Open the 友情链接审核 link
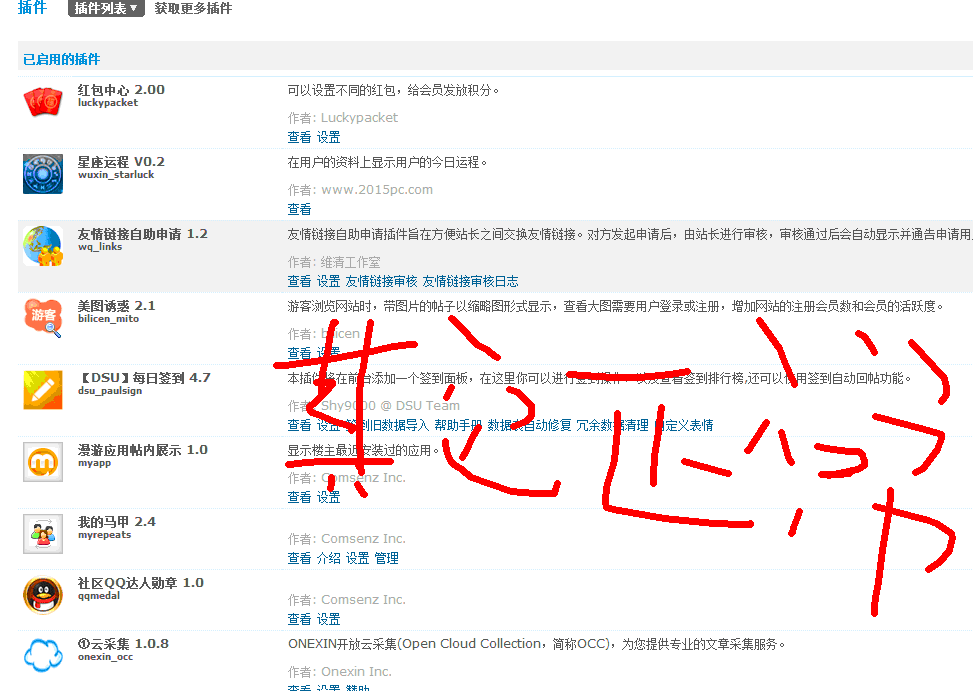 coord(382,281)
